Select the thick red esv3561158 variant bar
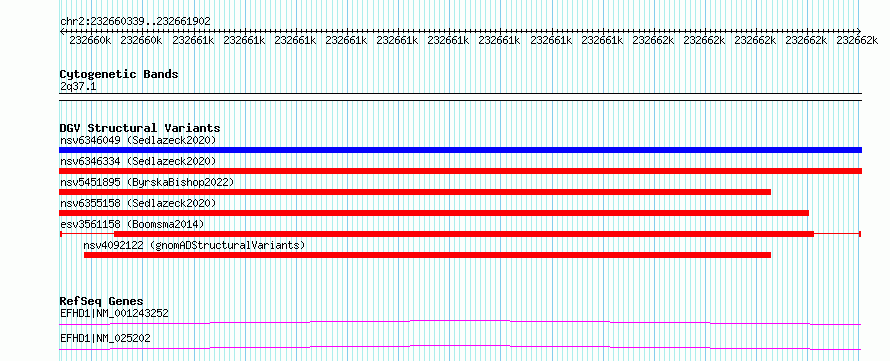The image size is (890, 361). [464, 234]
